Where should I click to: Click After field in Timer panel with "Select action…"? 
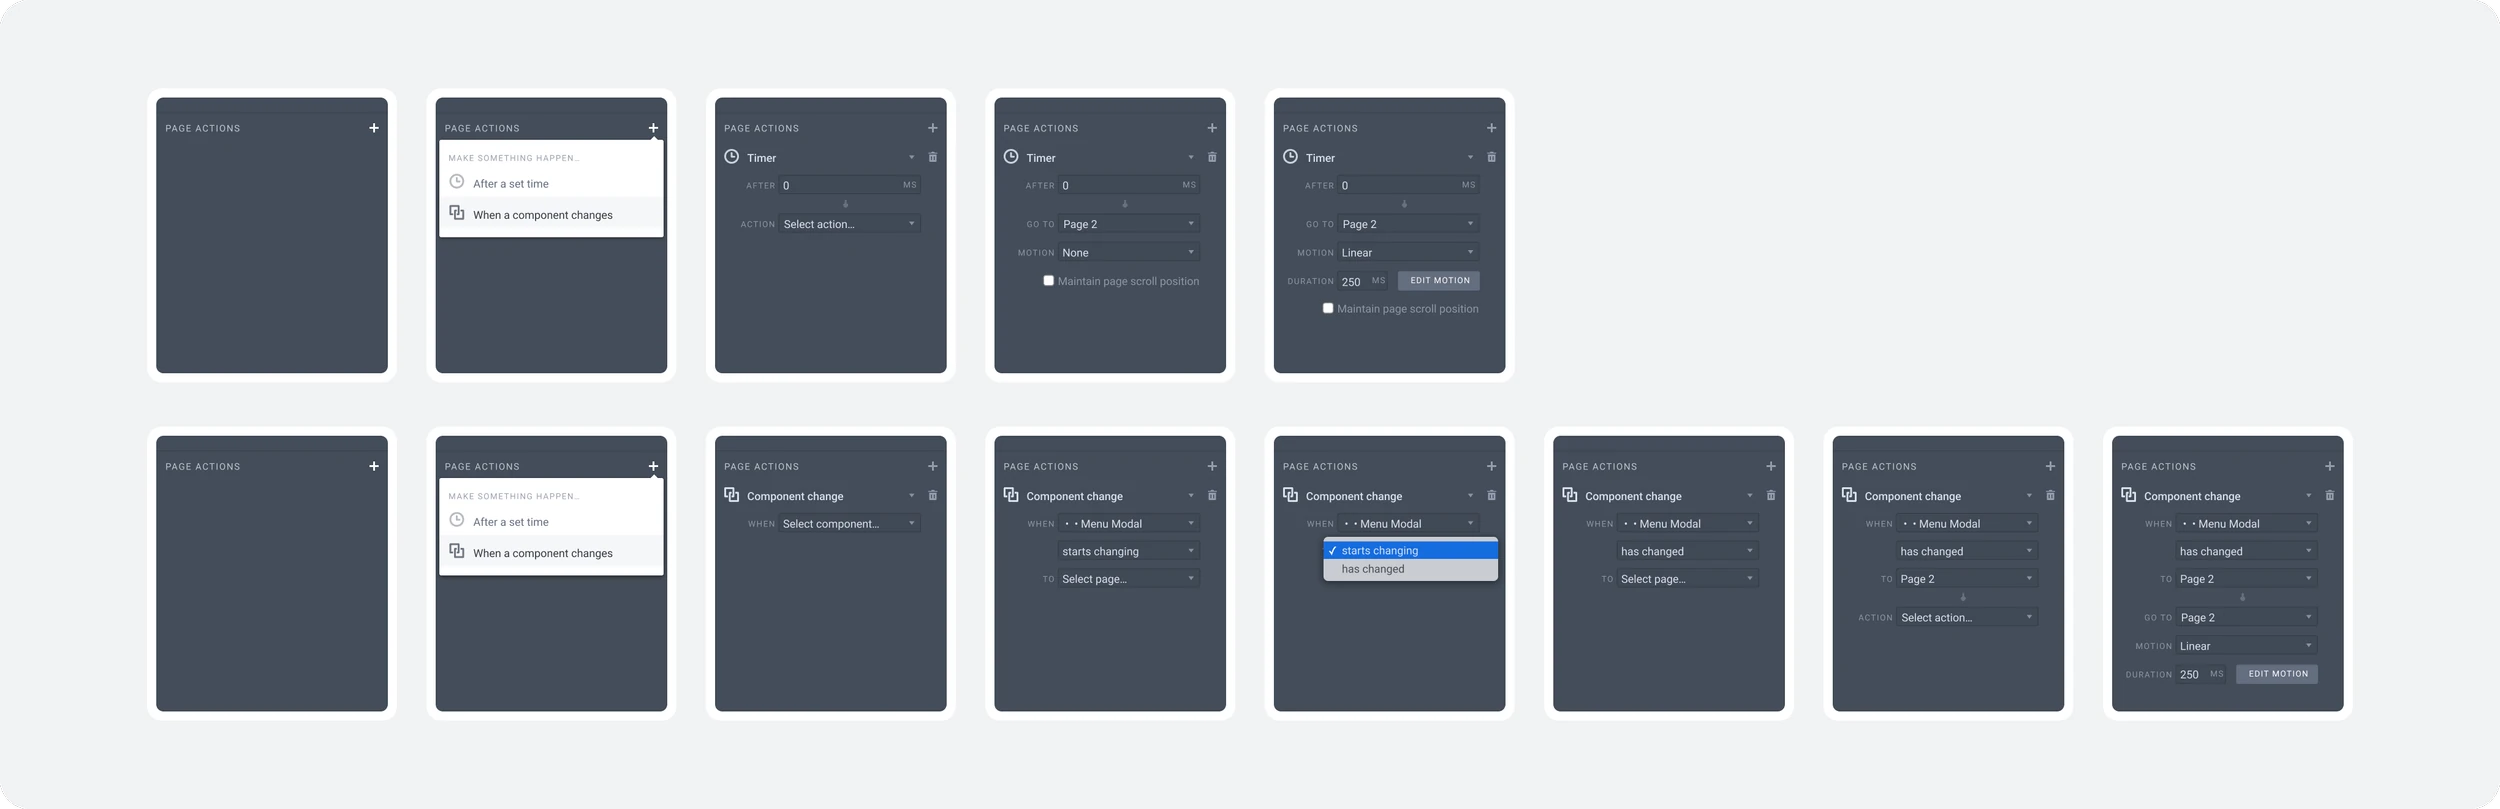pyautogui.click(x=850, y=185)
